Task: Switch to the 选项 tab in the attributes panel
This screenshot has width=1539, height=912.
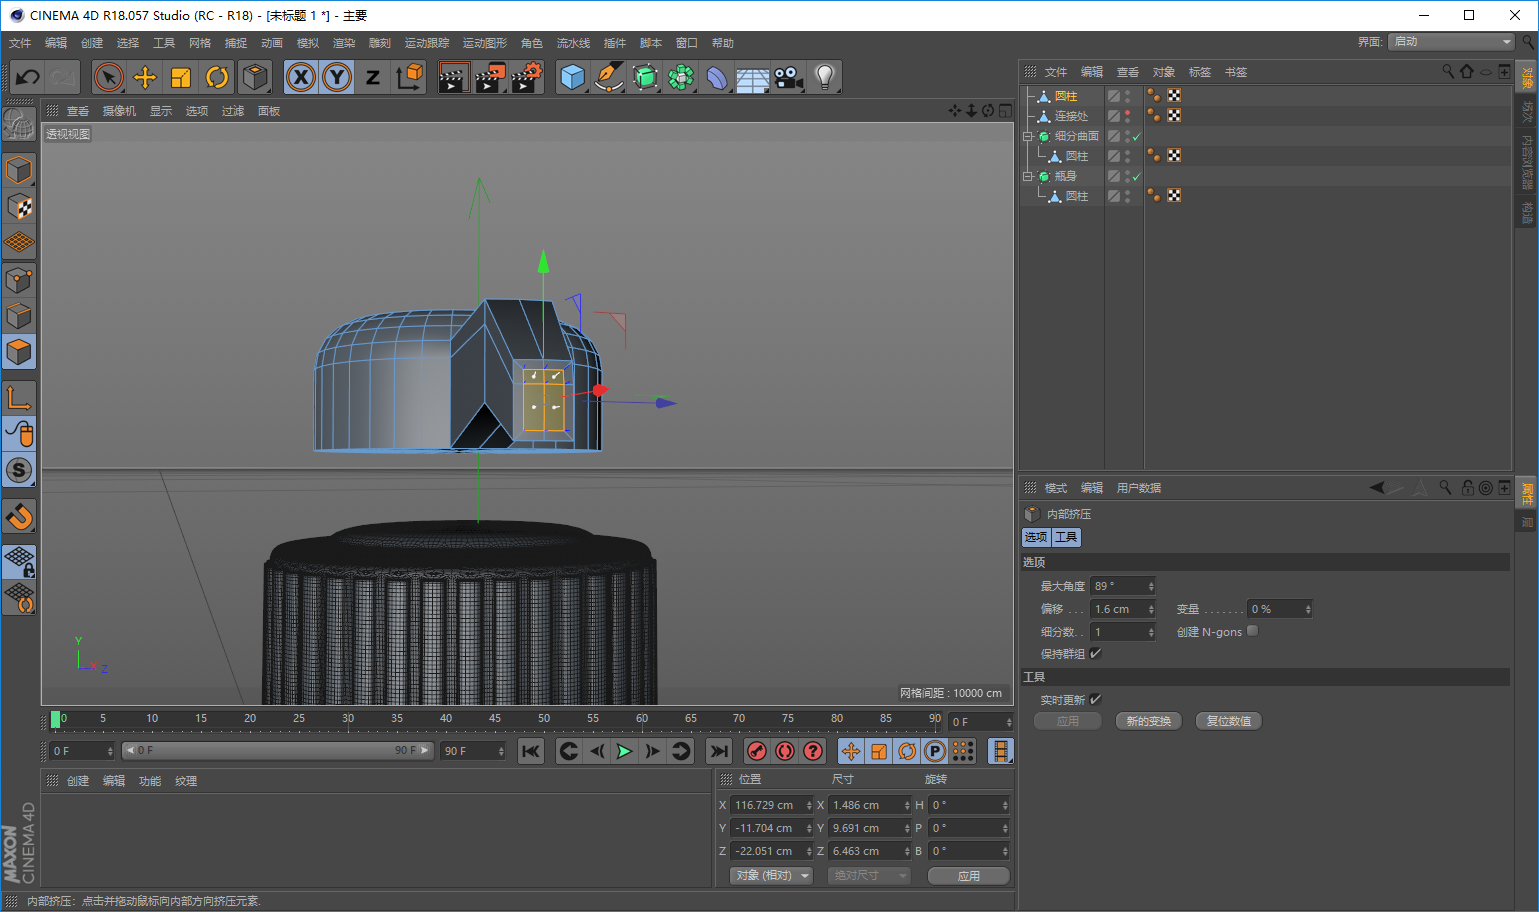Action: (x=1035, y=537)
